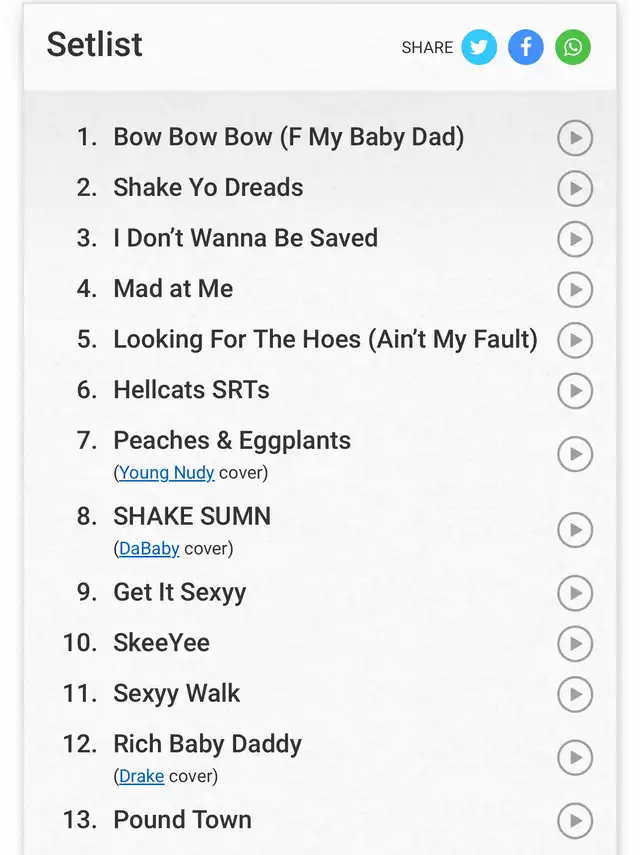Play SHAKE SUMN song
This screenshot has height=855, width=640.
coord(575,530)
